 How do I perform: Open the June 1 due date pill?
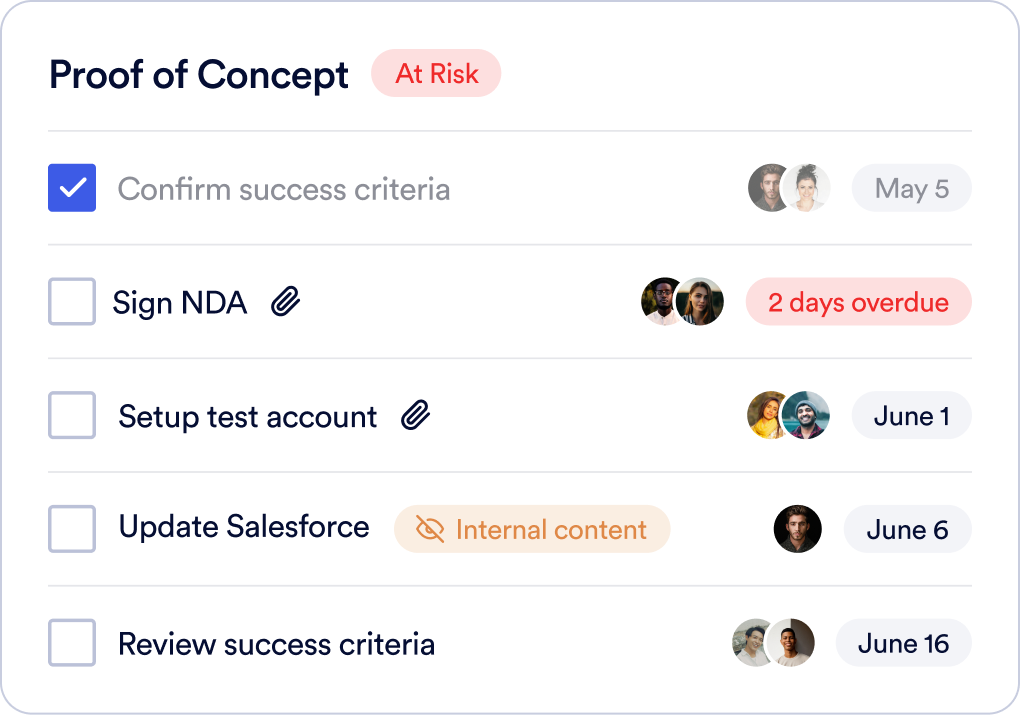pos(911,416)
